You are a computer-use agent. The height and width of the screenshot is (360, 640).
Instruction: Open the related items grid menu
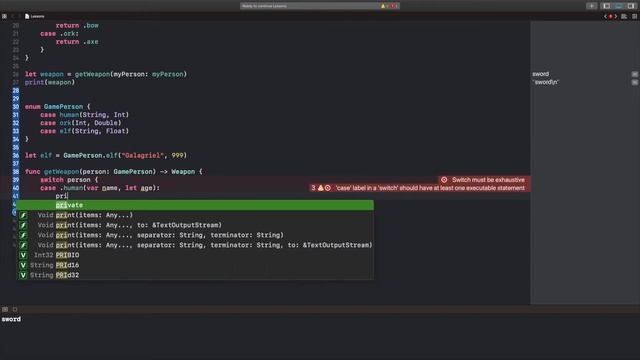(4, 16)
